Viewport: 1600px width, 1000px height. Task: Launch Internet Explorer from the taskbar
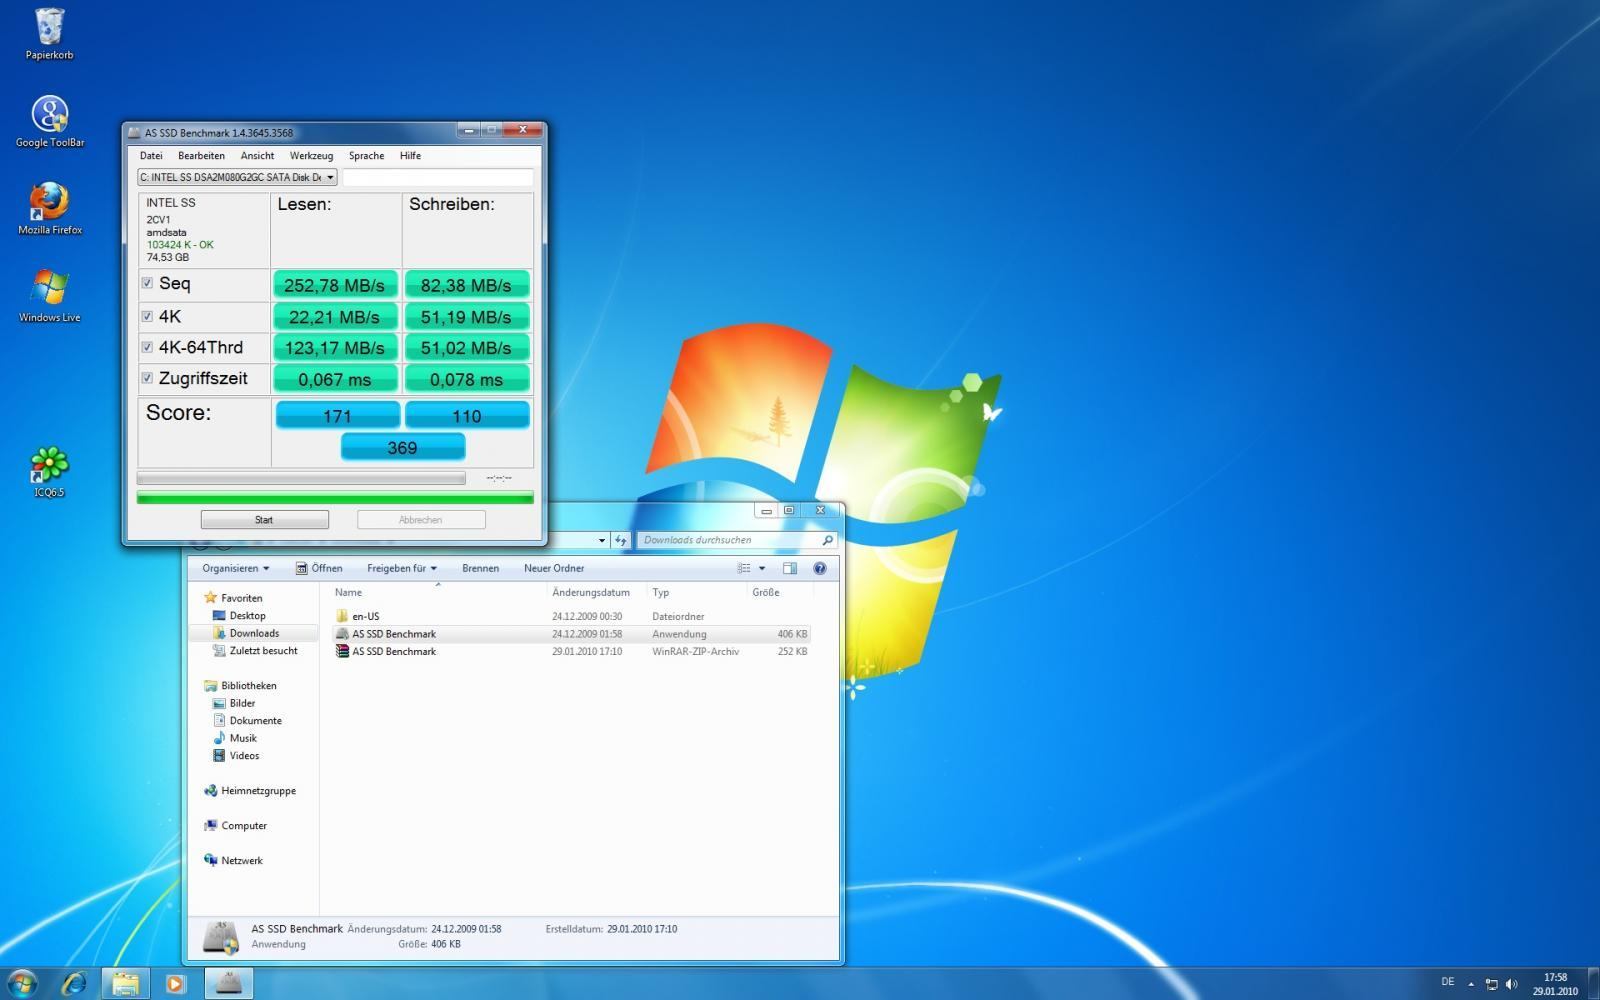click(x=74, y=983)
